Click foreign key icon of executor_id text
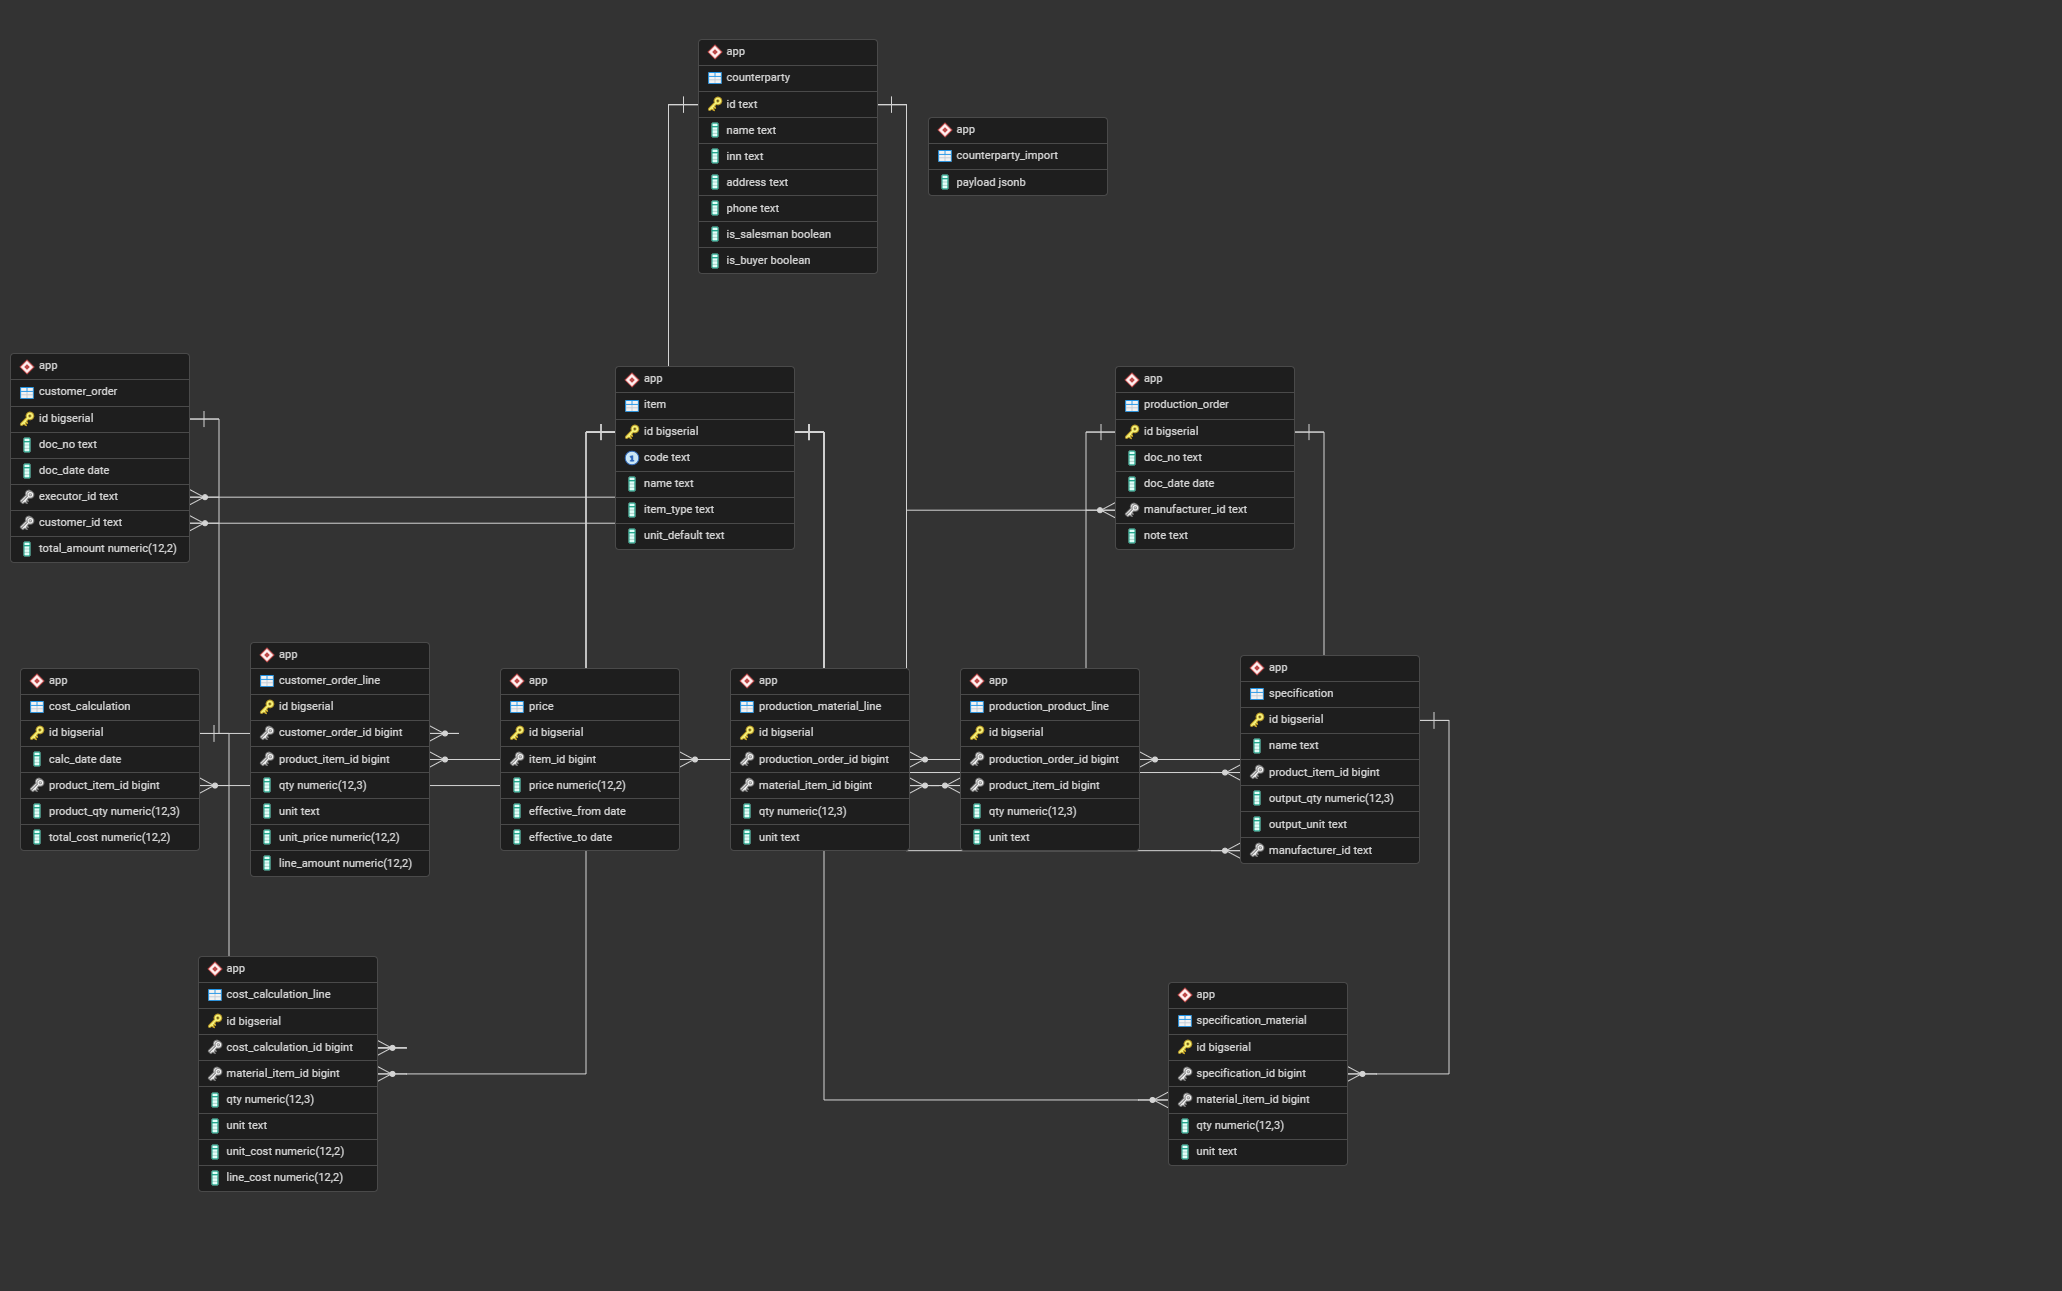Screen dimensions: 2062x1291 coord(27,497)
